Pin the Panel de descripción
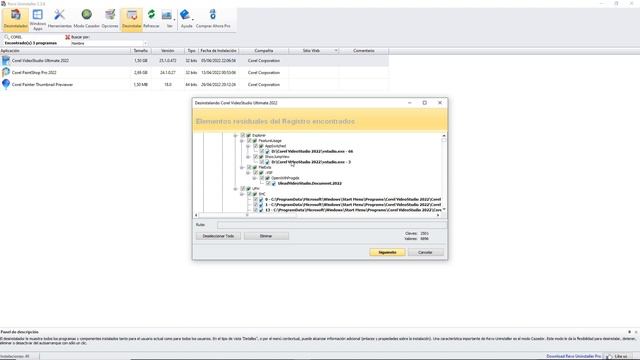 (x=629, y=332)
